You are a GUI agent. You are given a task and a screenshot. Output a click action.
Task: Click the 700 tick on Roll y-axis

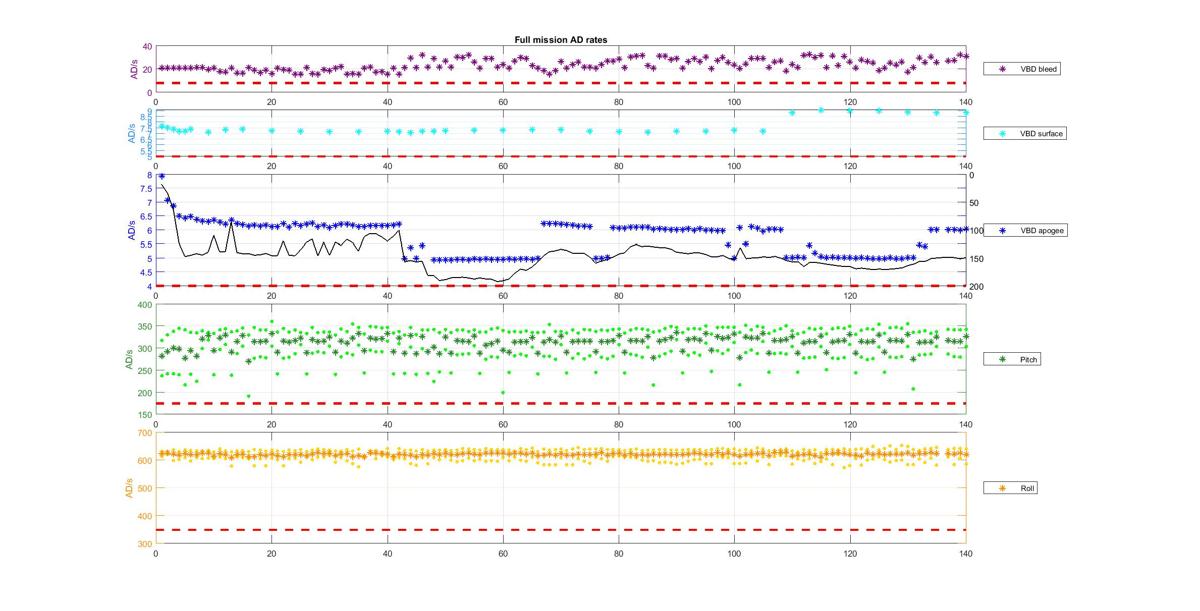145,433
